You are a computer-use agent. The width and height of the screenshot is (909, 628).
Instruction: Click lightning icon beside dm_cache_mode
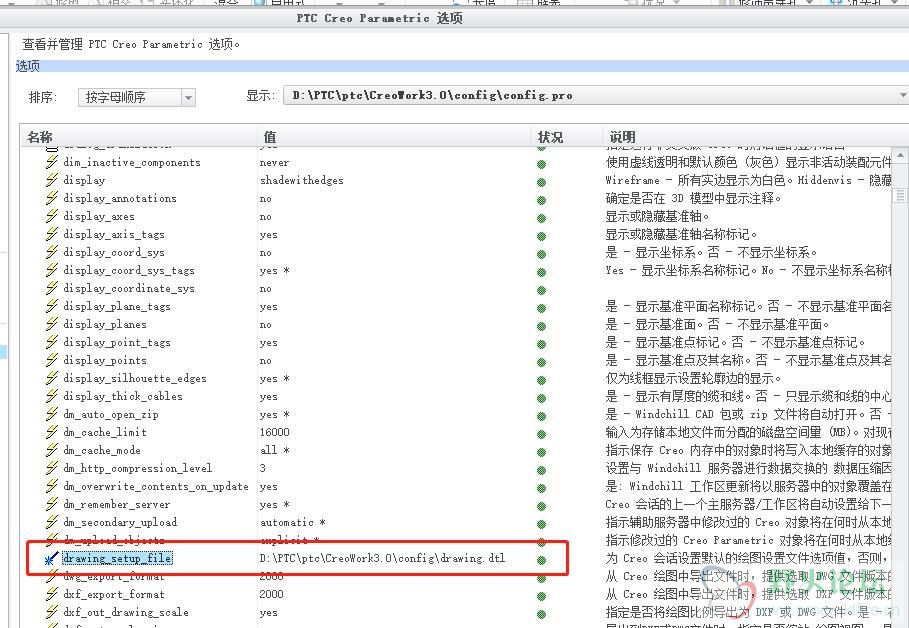point(52,450)
